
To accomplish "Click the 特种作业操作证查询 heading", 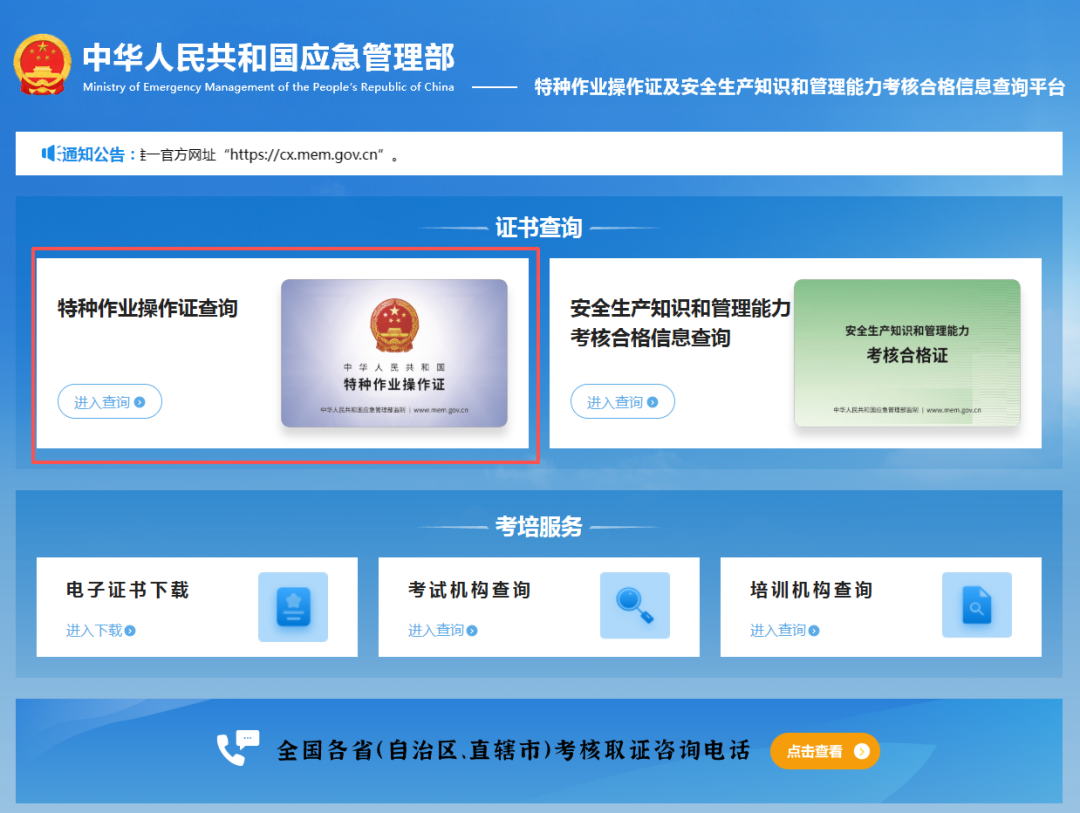I will [x=148, y=308].
